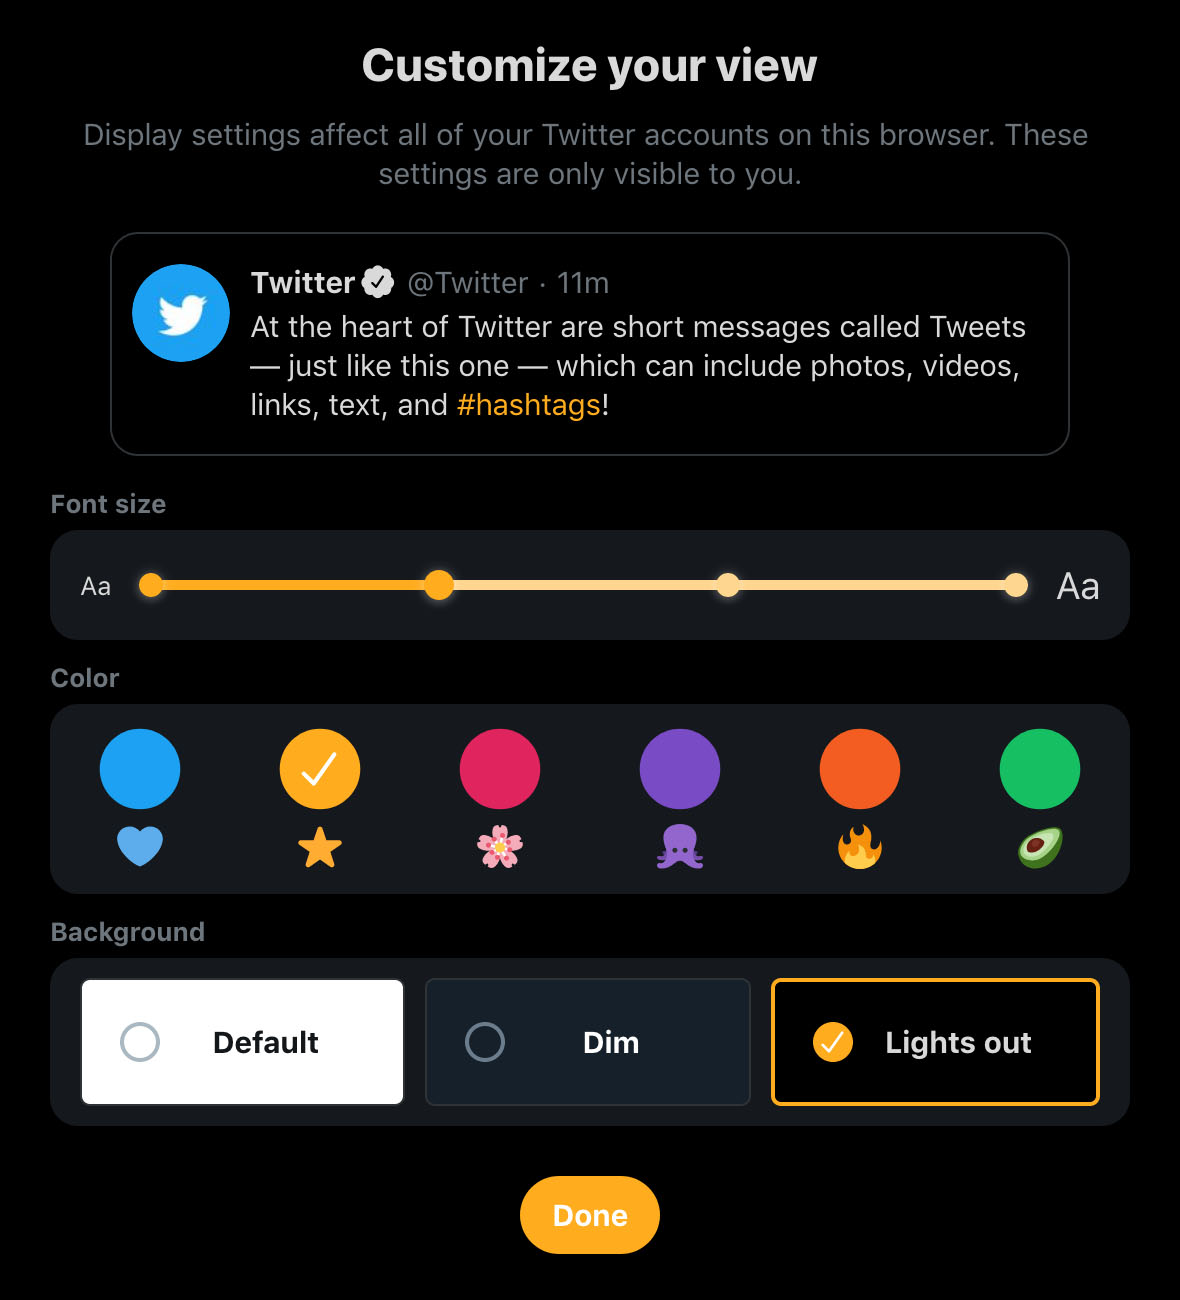Set font size to largest slider stop

(1016, 585)
